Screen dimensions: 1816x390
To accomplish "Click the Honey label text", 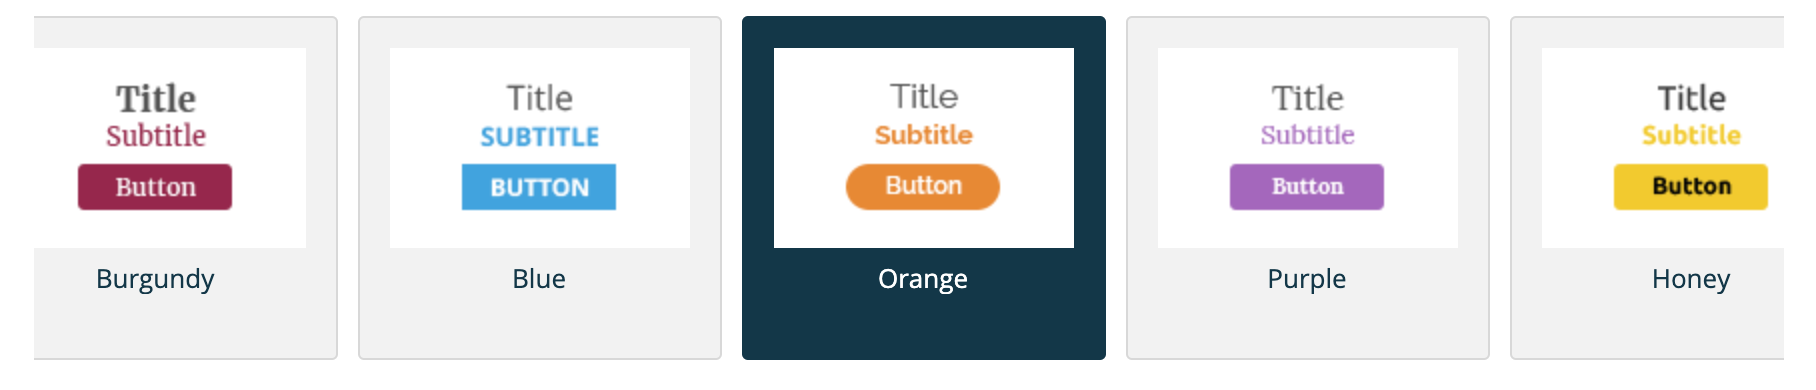I will 1691,279.
